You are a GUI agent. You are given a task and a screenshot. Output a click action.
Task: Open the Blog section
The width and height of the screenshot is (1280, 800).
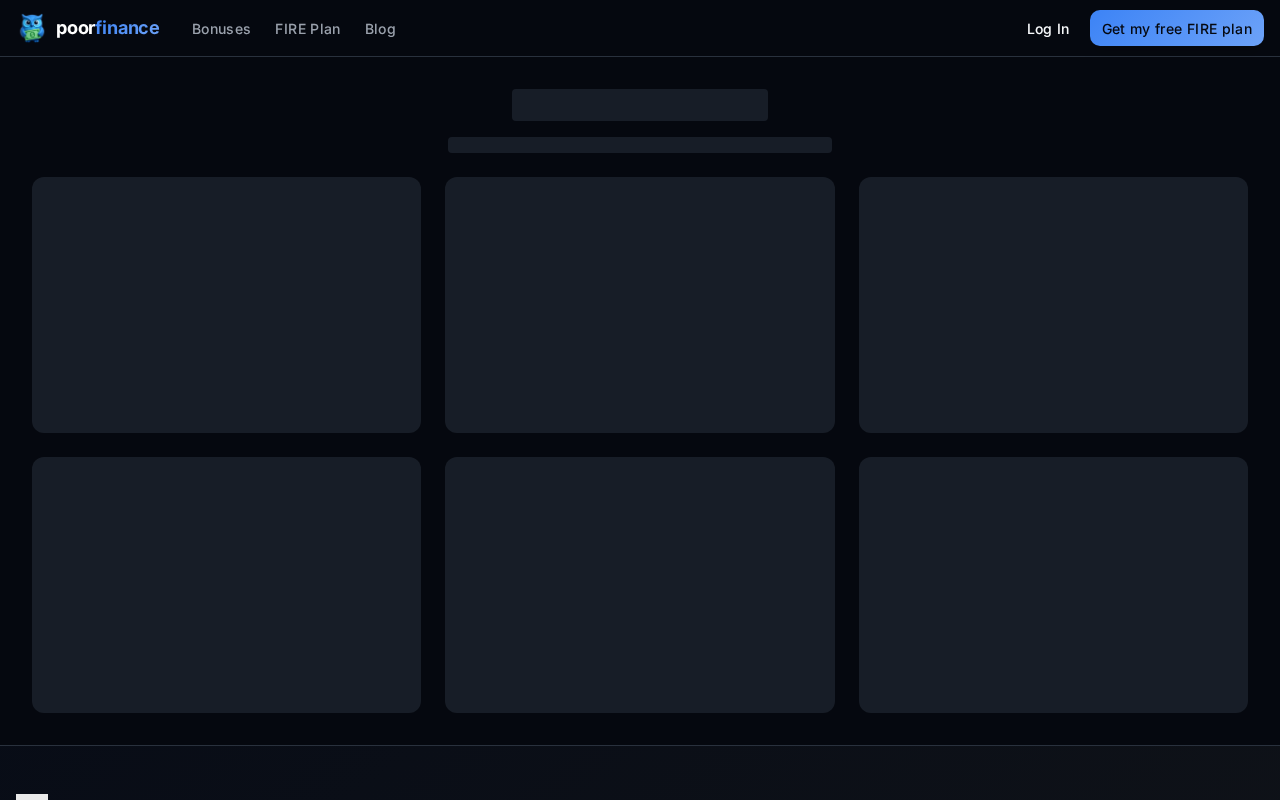(380, 29)
